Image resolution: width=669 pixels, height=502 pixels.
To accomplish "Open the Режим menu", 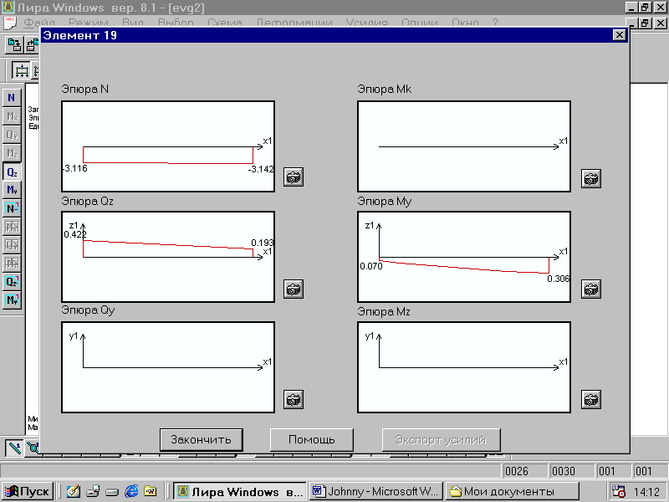I will point(89,22).
